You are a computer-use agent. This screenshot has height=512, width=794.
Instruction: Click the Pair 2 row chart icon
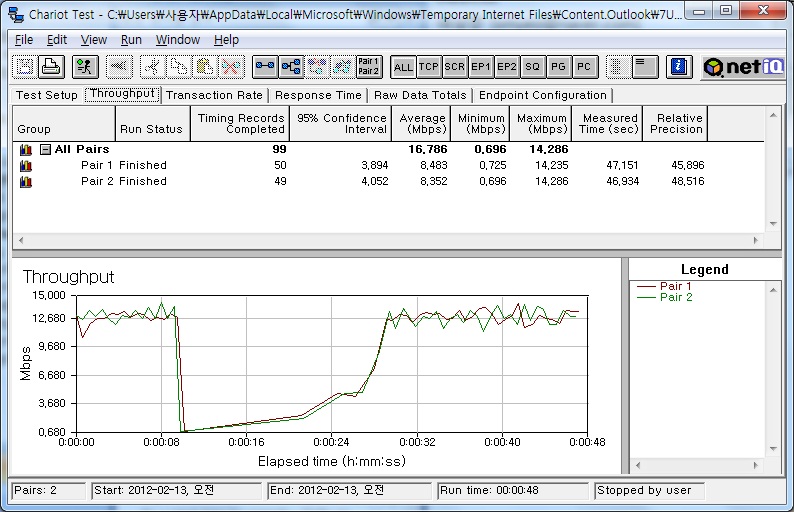tap(26, 182)
